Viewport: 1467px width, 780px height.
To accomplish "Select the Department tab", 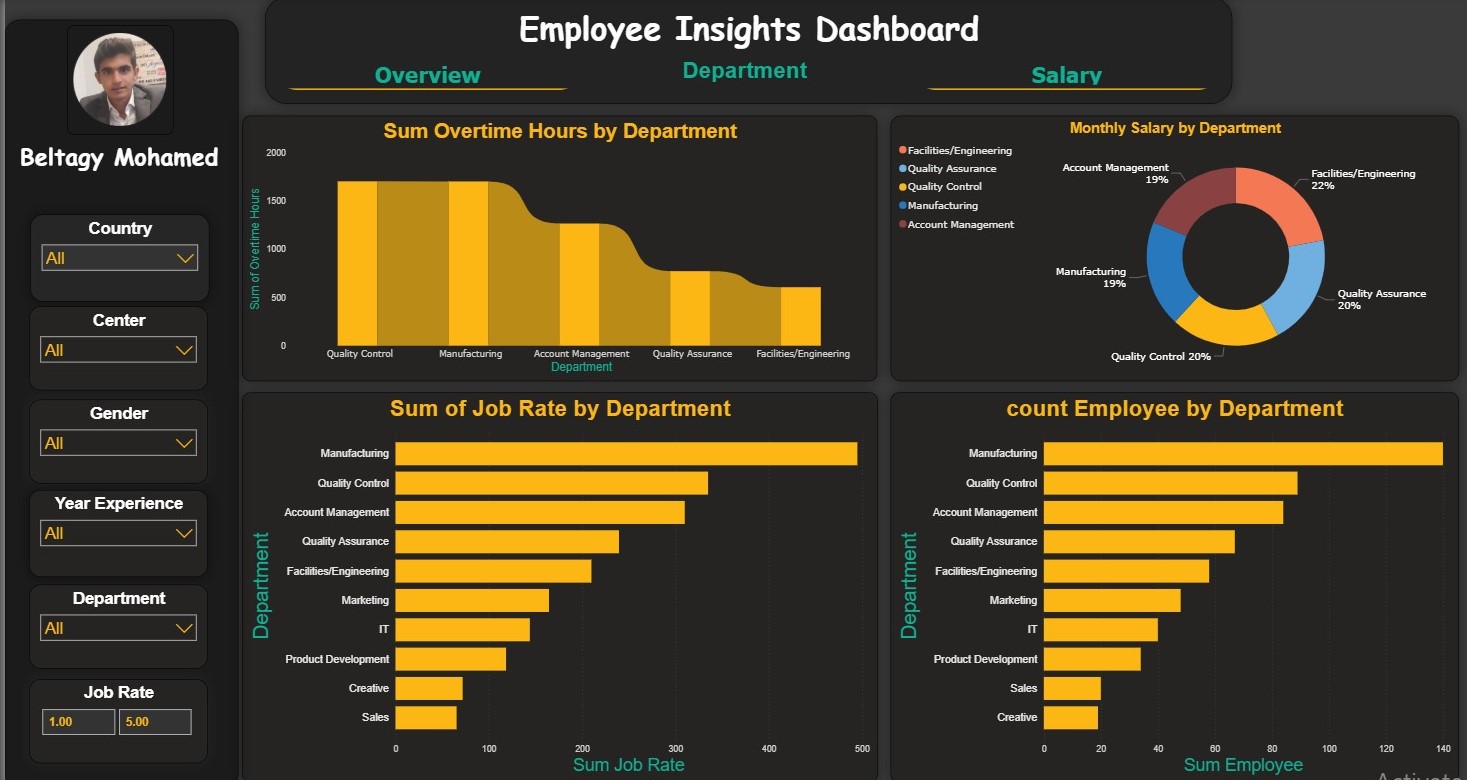I will [x=745, y=70].
